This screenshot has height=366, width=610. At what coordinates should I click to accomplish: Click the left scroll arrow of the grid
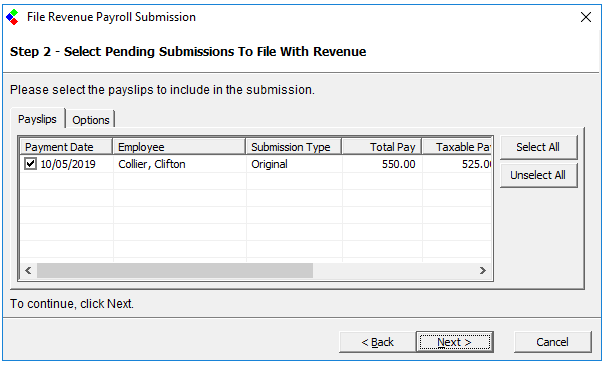pos(28,270)
